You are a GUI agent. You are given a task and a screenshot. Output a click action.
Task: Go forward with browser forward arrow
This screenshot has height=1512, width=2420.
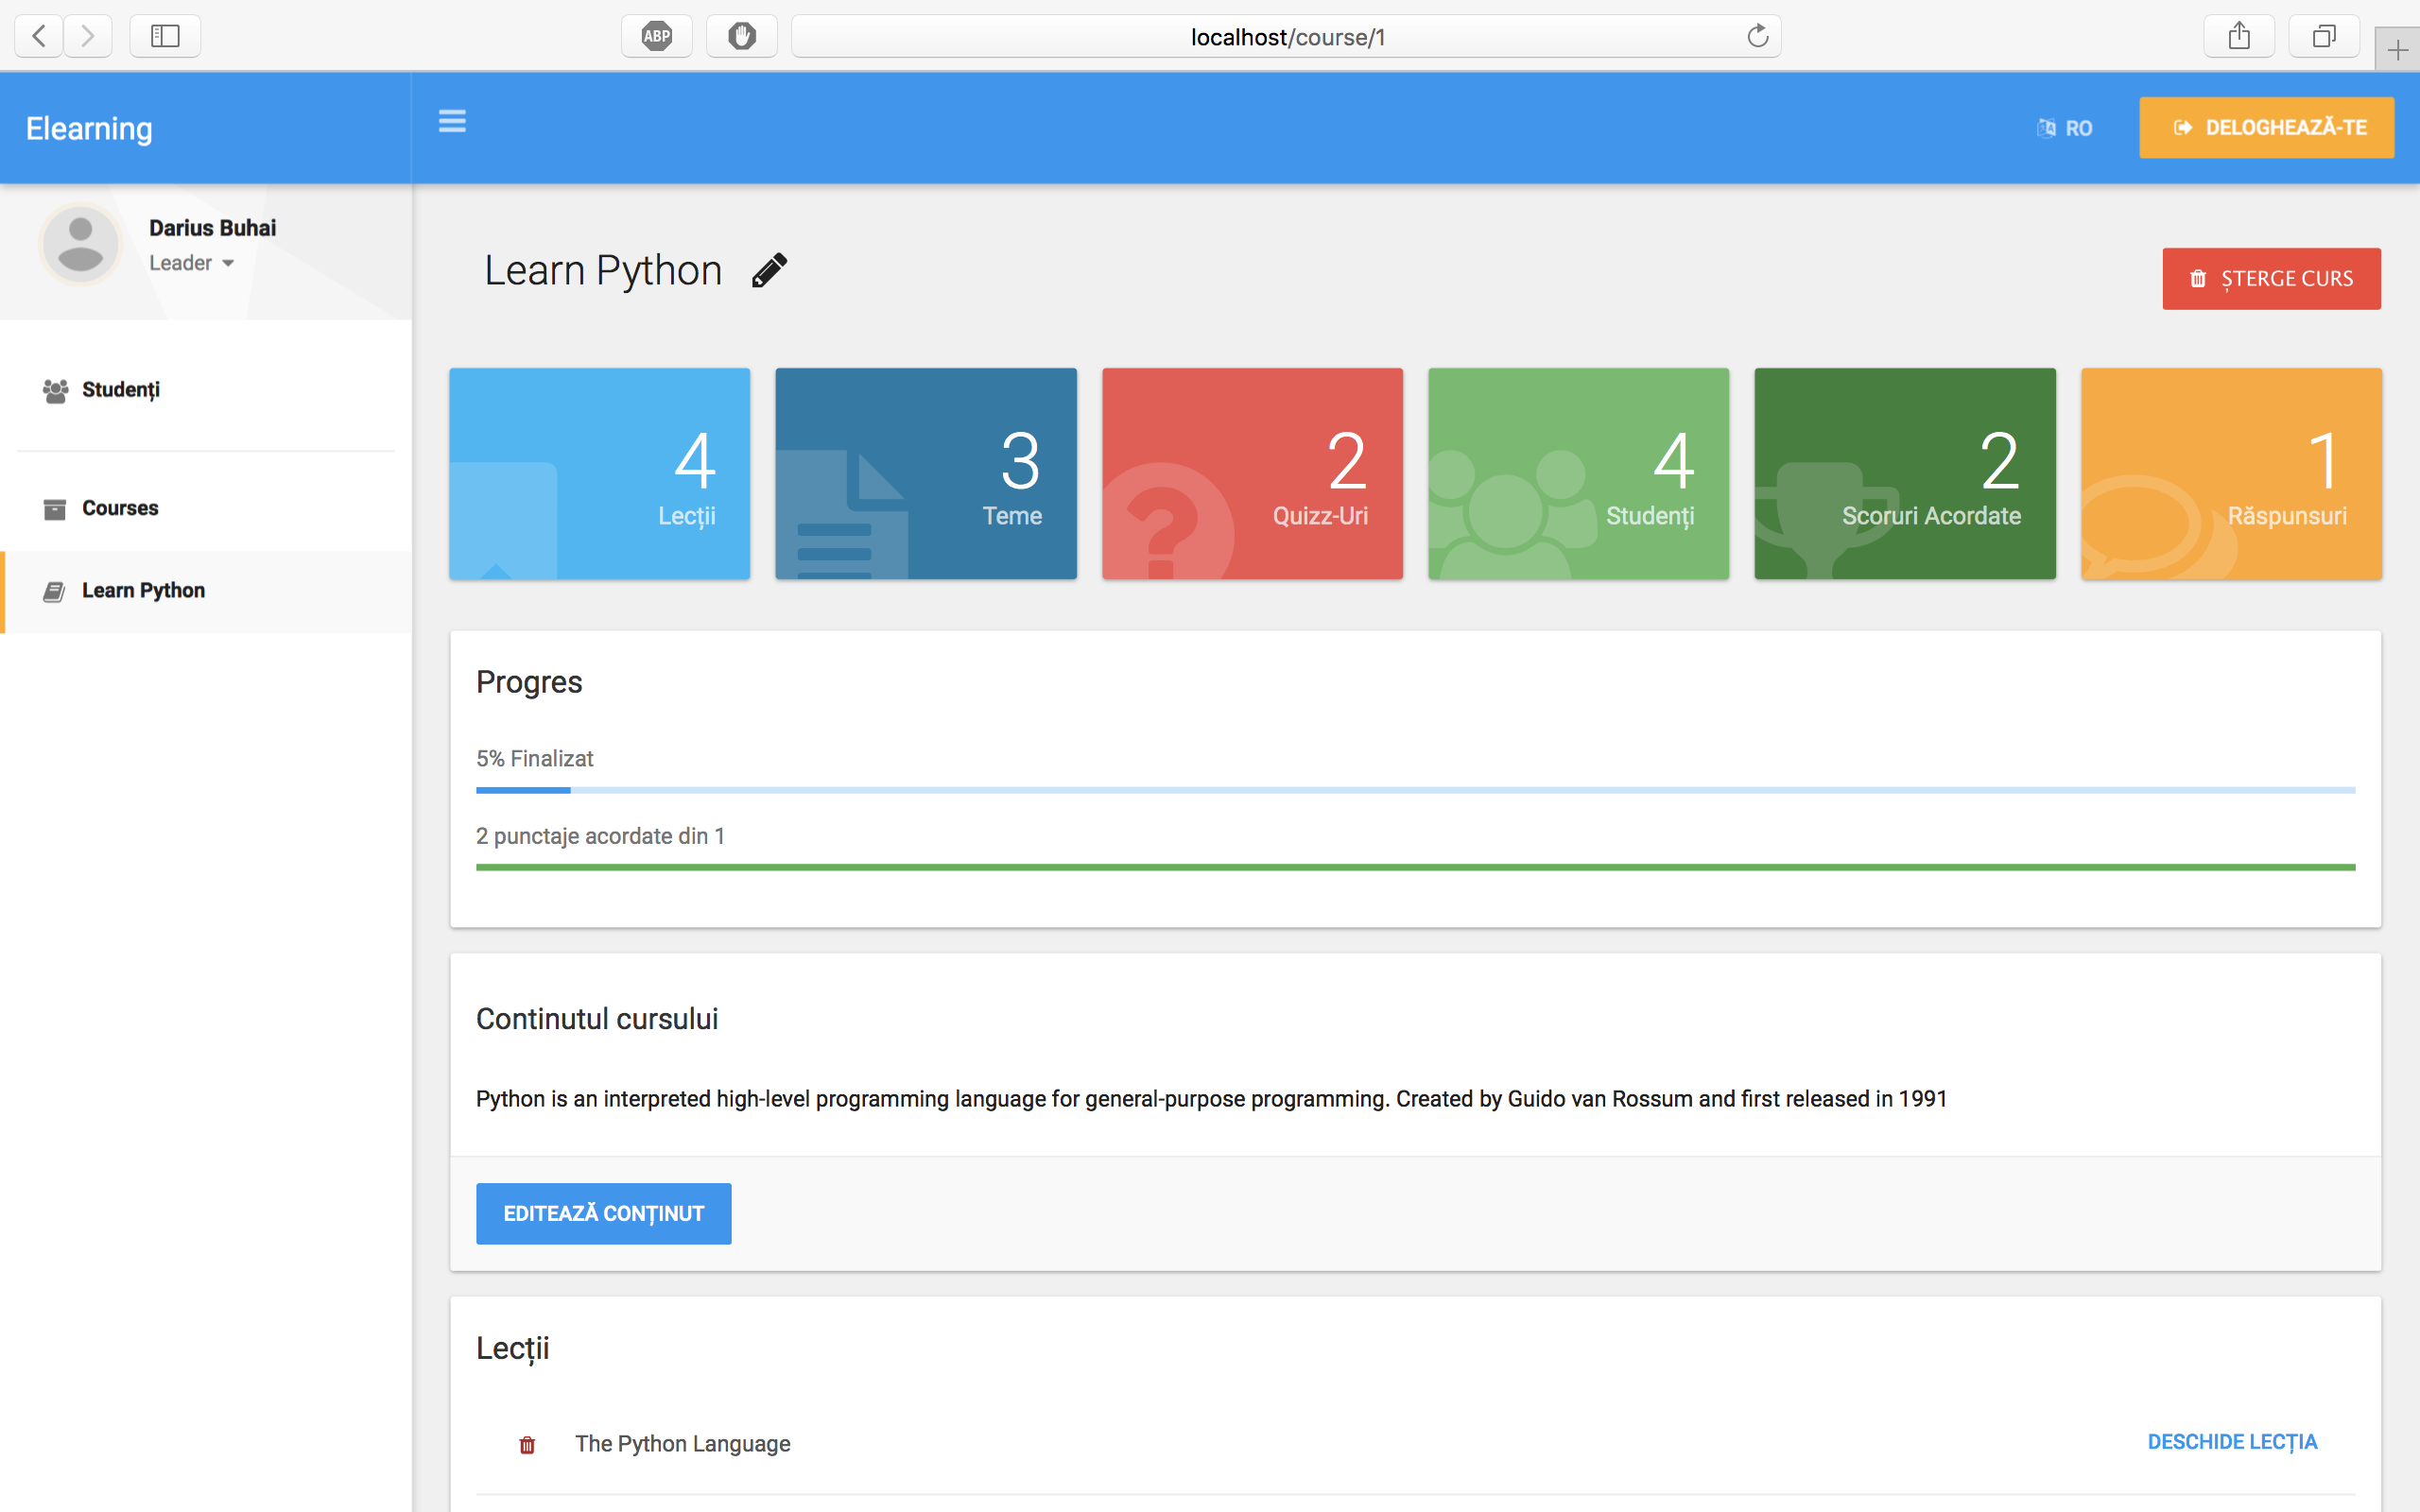click(88, 37)
